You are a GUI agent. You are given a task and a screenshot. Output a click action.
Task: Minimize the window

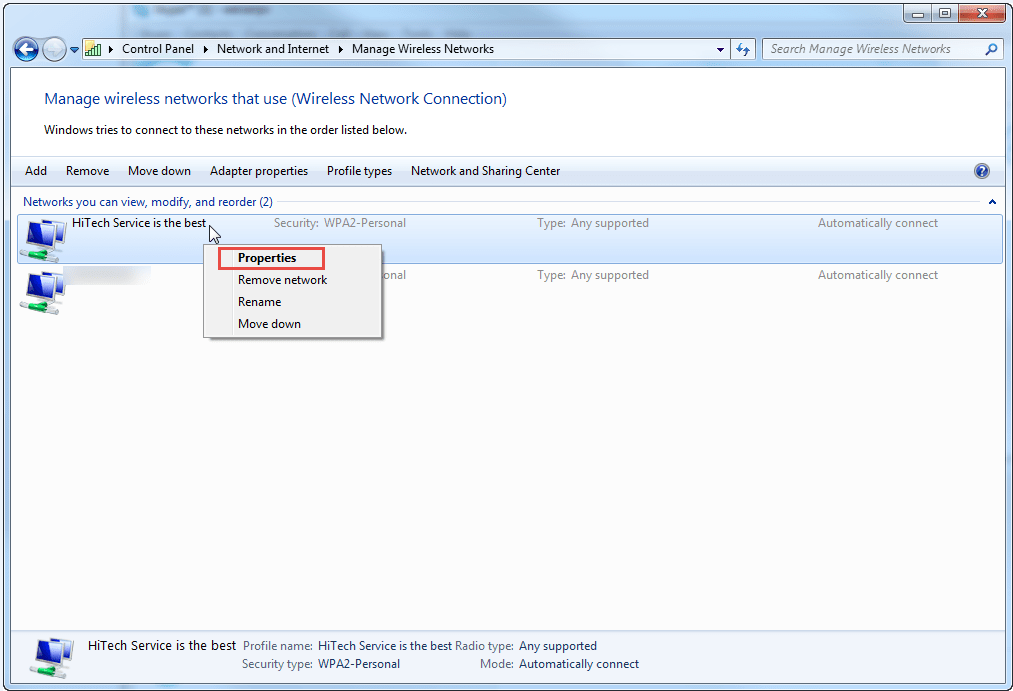coord(917,14)
